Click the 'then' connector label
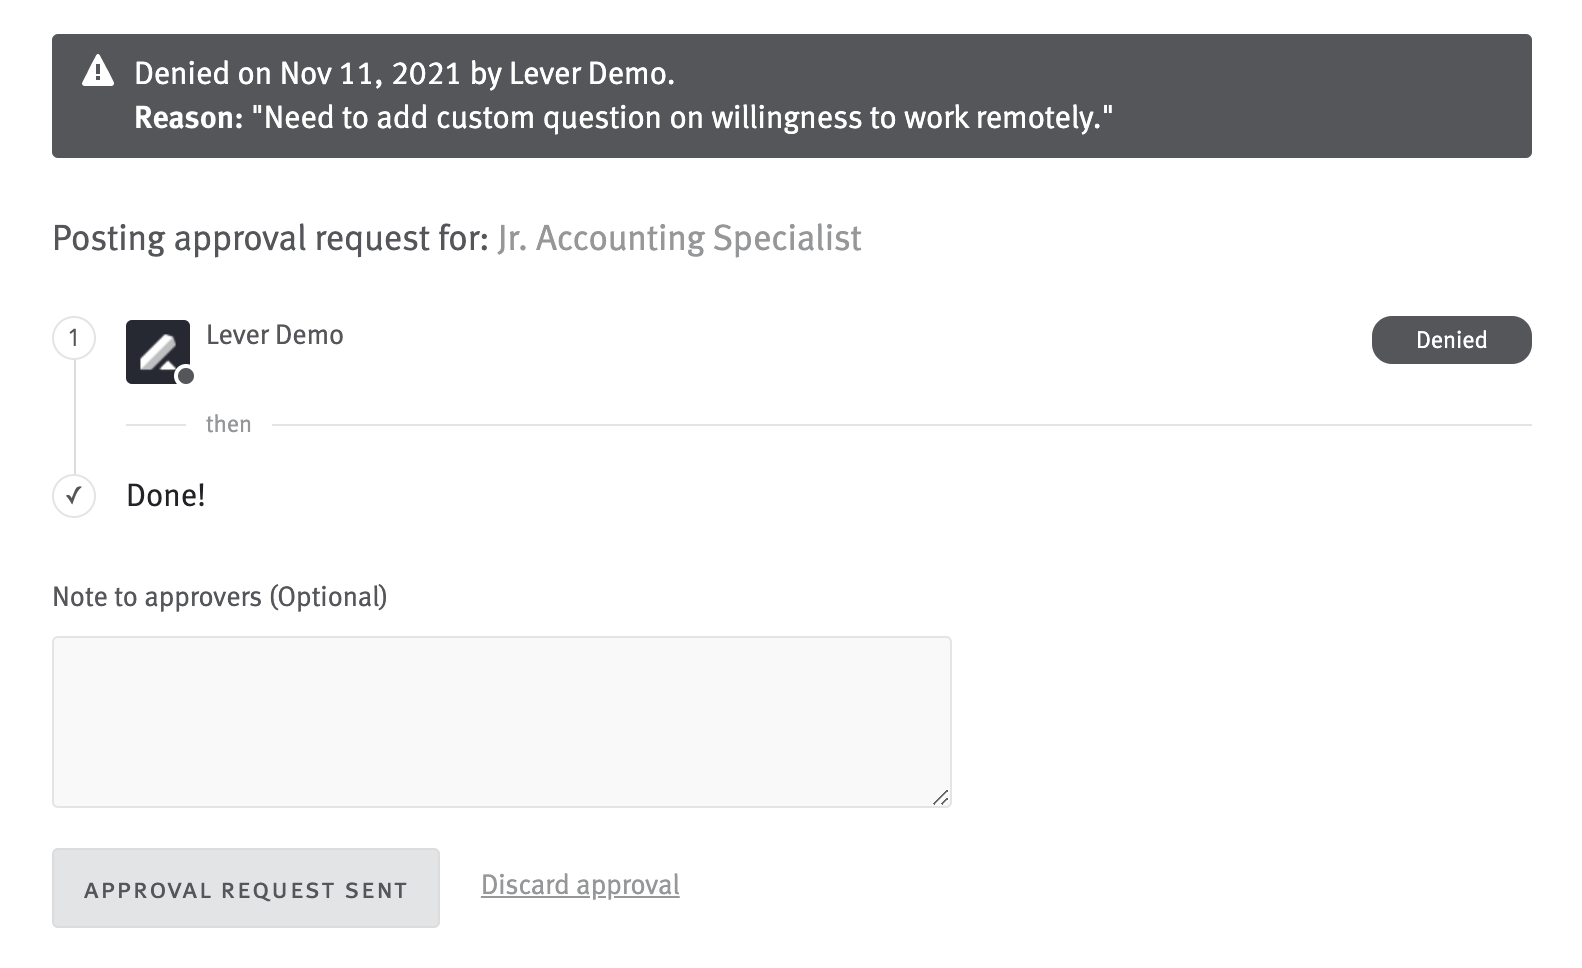This screenshot has width=1582, height=968. pyautogui.click(x=229, y=424)
